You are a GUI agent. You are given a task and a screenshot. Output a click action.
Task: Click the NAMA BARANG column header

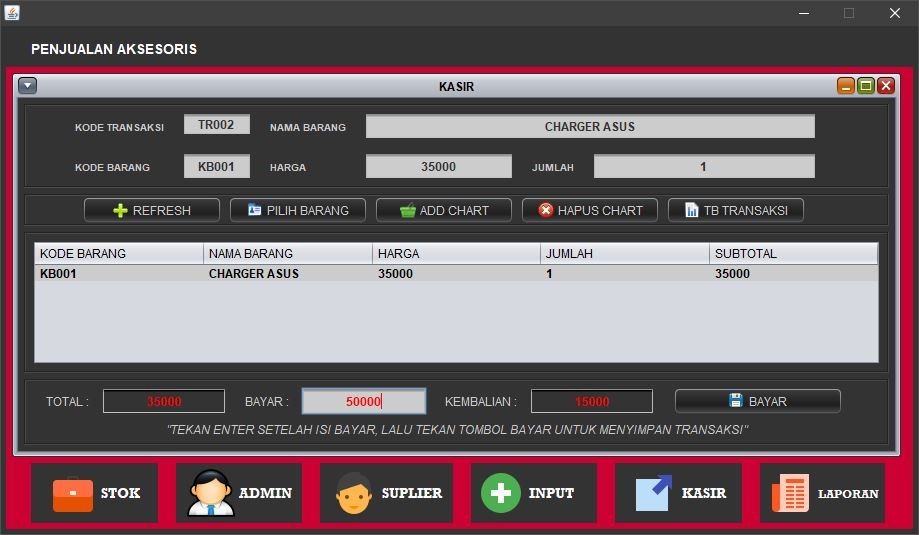click(288, 253)
